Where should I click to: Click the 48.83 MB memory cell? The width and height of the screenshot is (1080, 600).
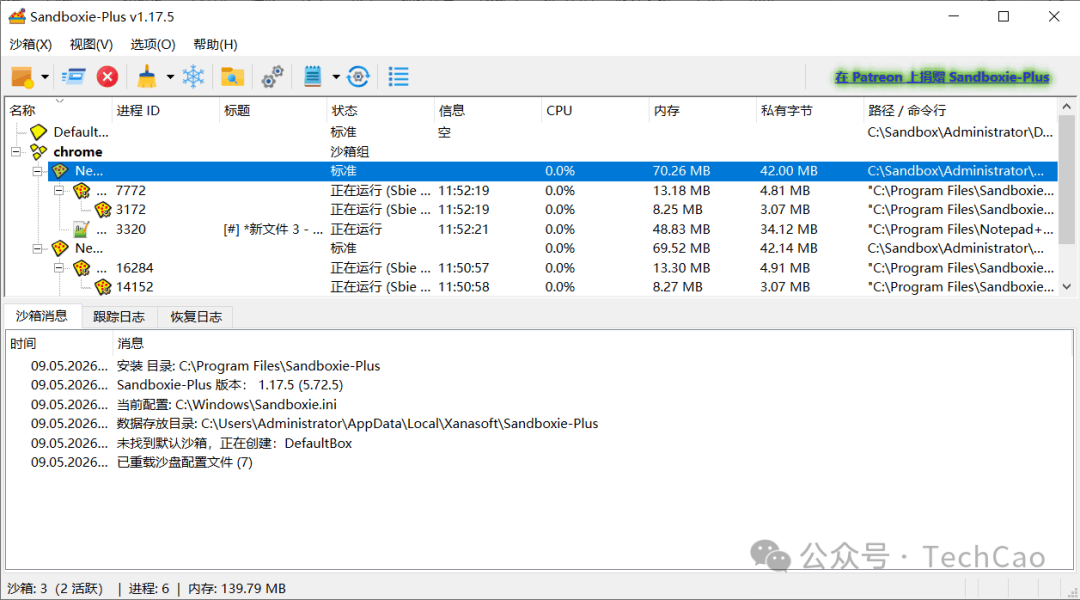[x=681, y=229]
